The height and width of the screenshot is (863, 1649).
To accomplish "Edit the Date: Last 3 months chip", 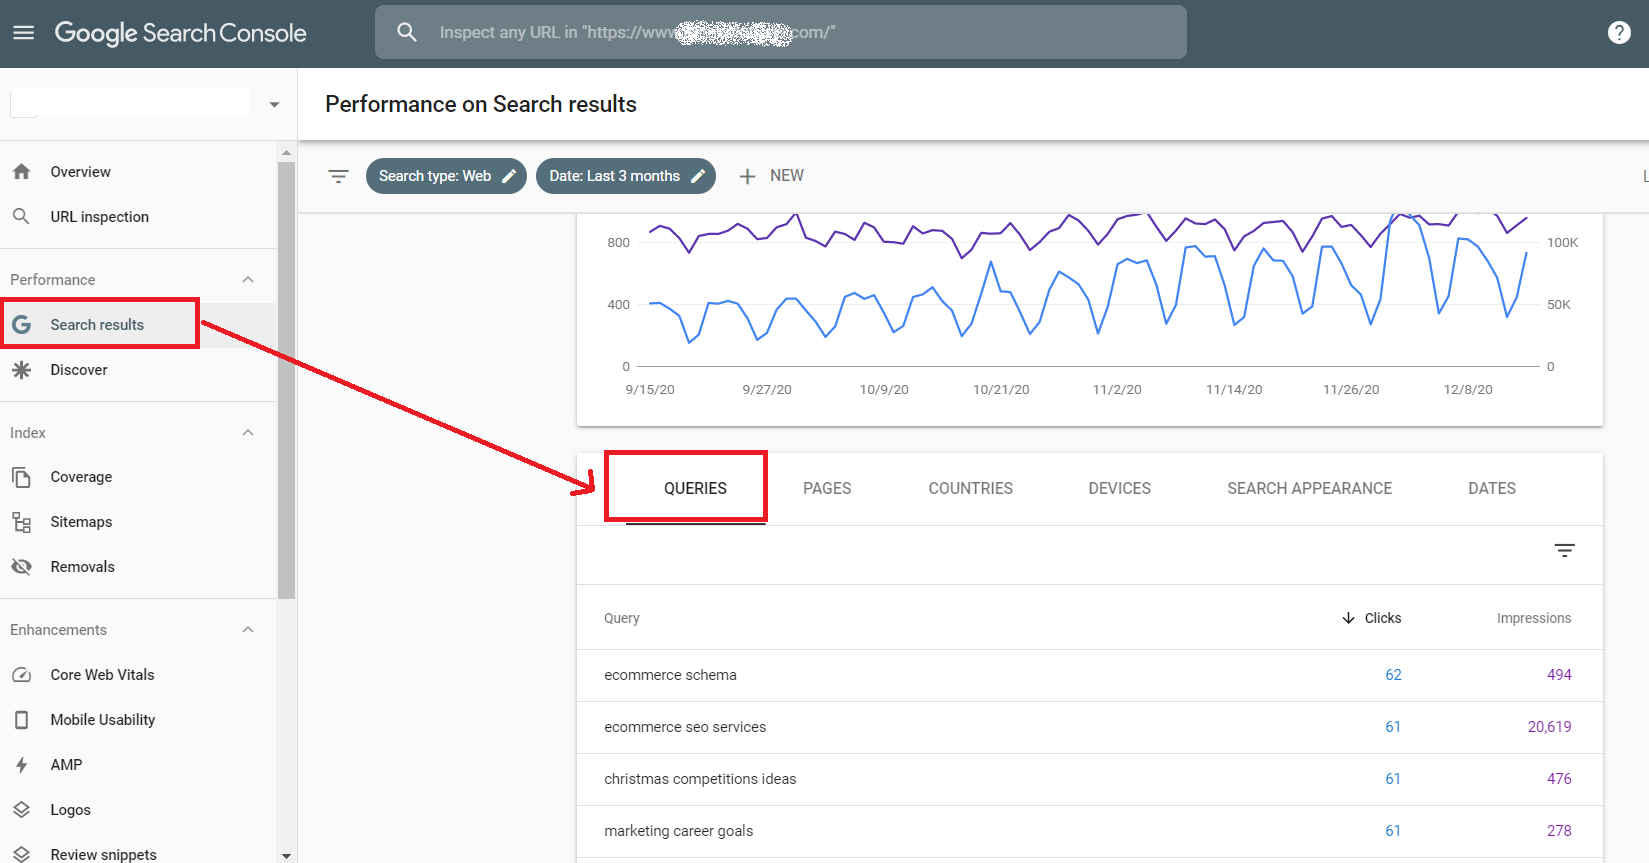I will point(626,176).
